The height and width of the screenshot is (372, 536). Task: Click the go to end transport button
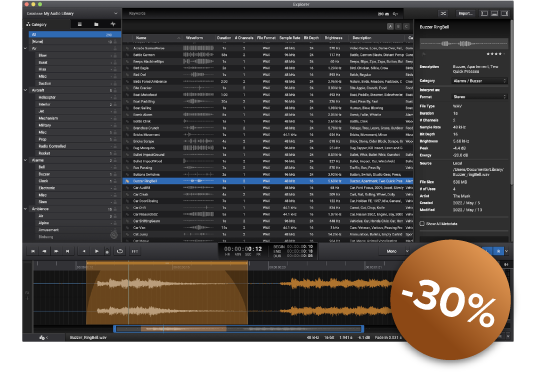click(x=68, y=251)
